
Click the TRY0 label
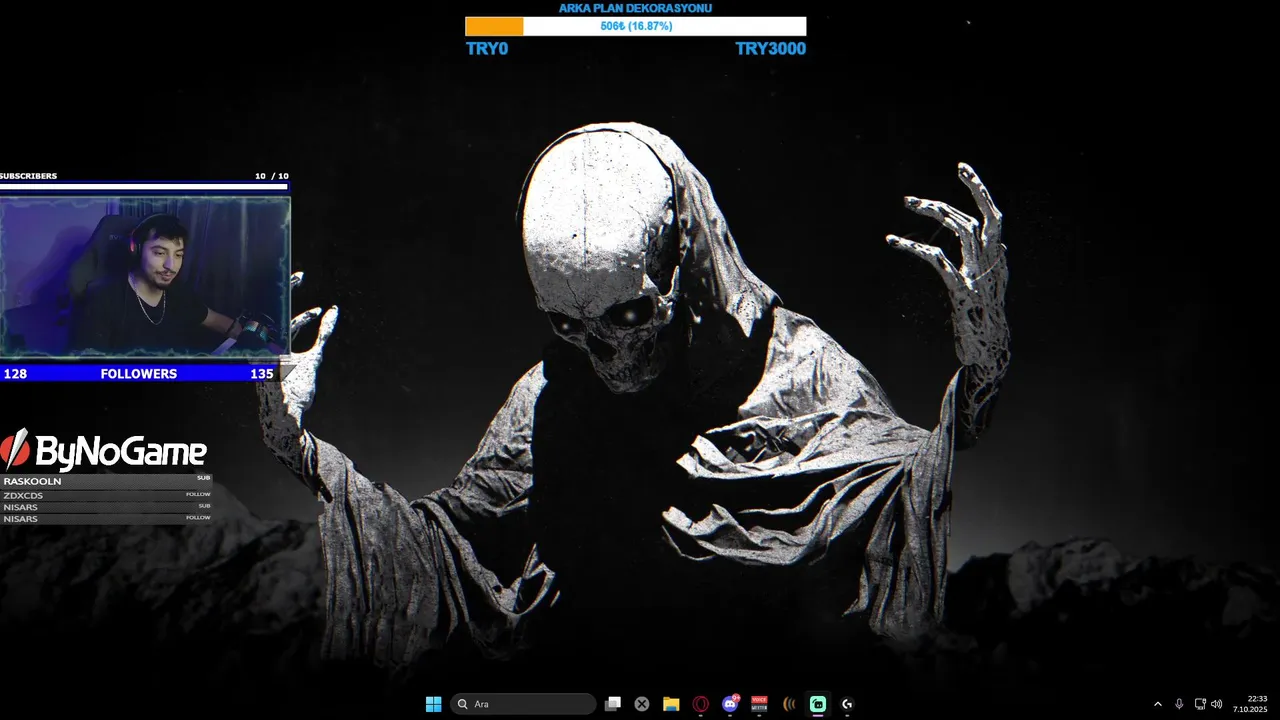487,48
